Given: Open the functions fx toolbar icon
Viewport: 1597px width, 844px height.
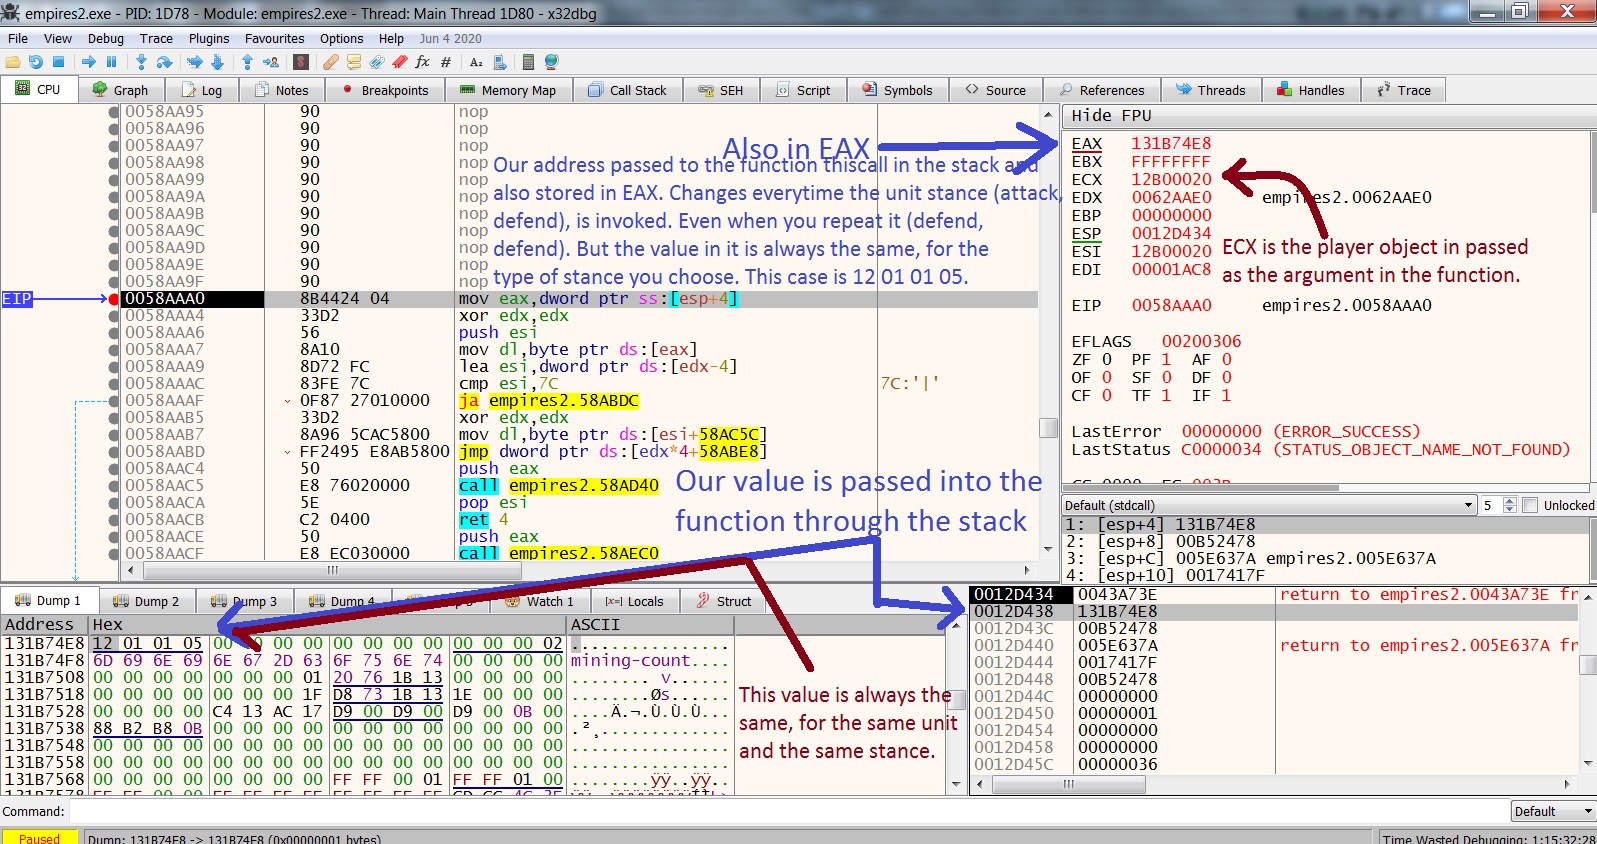Looking at the screenshot, I should coord(422,62).
